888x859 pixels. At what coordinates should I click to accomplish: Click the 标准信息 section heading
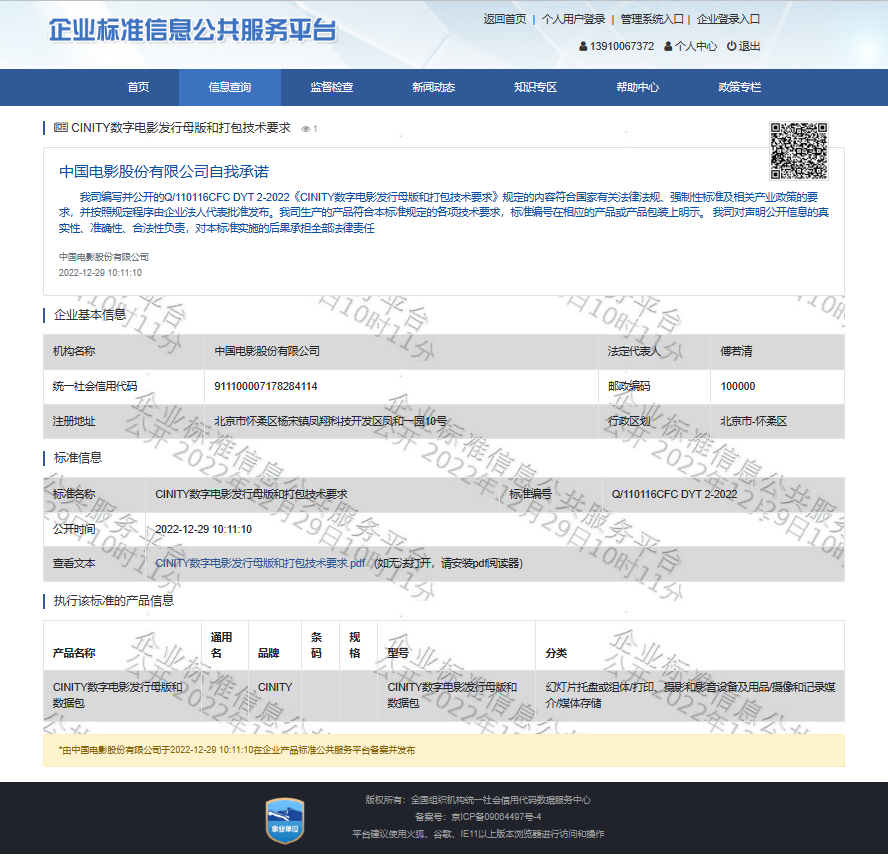78,458
